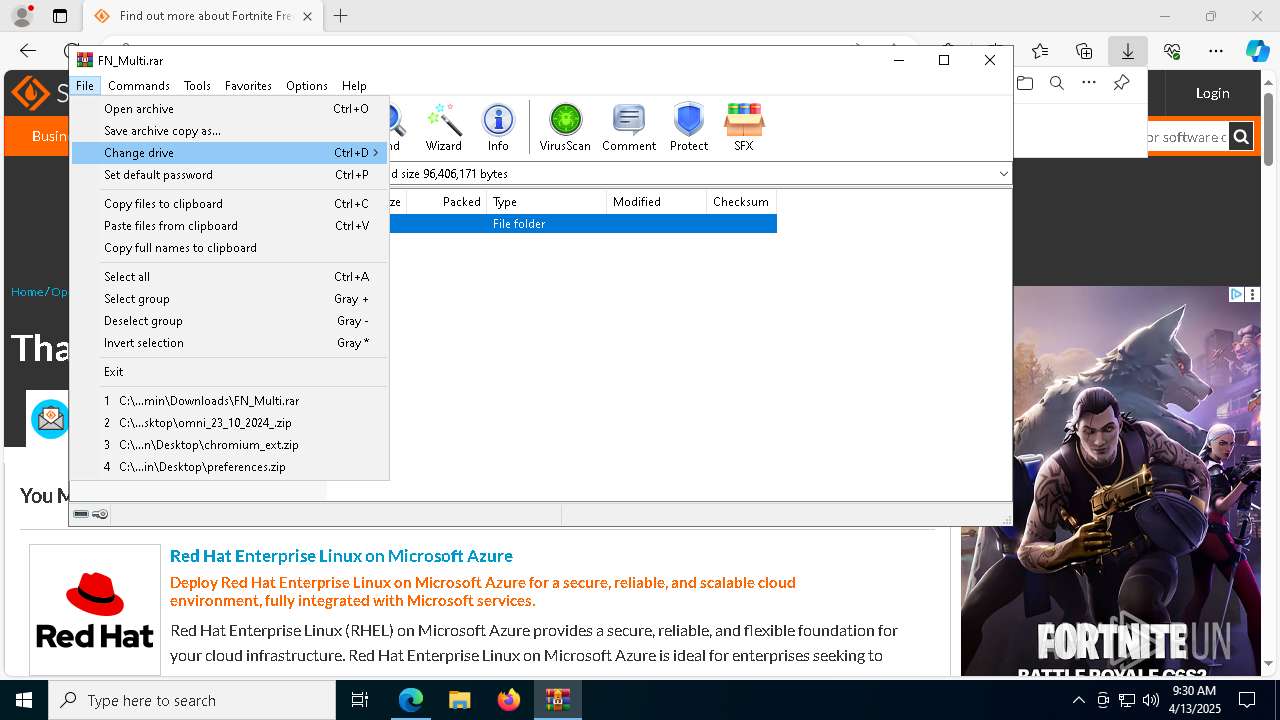Image resolution: width=1280 pixels, height=720 pixels.
Task: Click the Red Hat logo thumbnail
Action: pyautogui.click(x=95, y=609)
